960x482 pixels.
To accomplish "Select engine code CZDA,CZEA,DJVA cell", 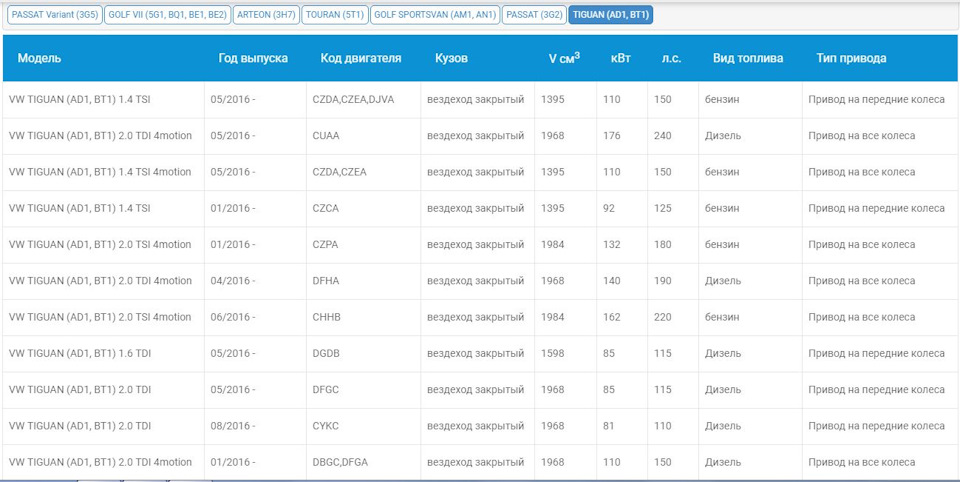I will coord(353,99).
